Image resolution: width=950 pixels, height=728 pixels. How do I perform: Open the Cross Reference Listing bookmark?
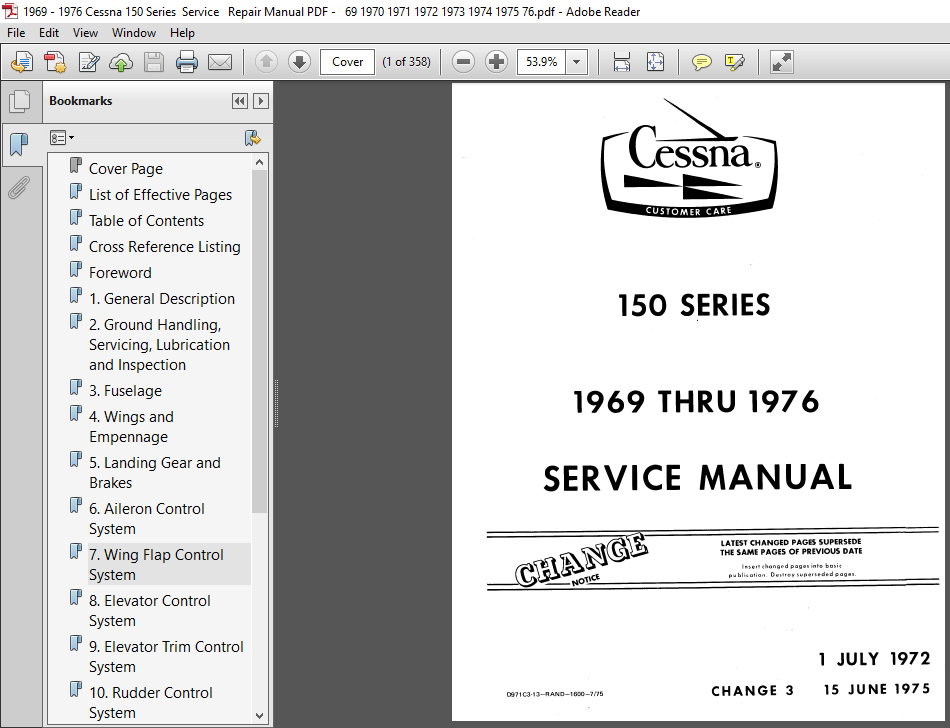[164, 247]
